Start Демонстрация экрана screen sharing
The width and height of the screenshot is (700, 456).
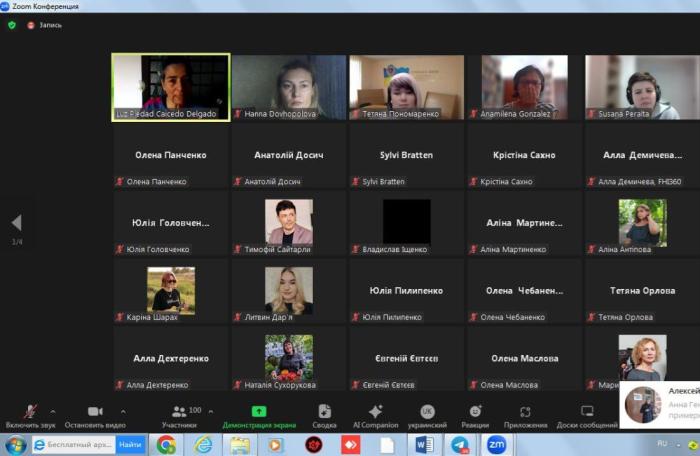pos(259,415)
